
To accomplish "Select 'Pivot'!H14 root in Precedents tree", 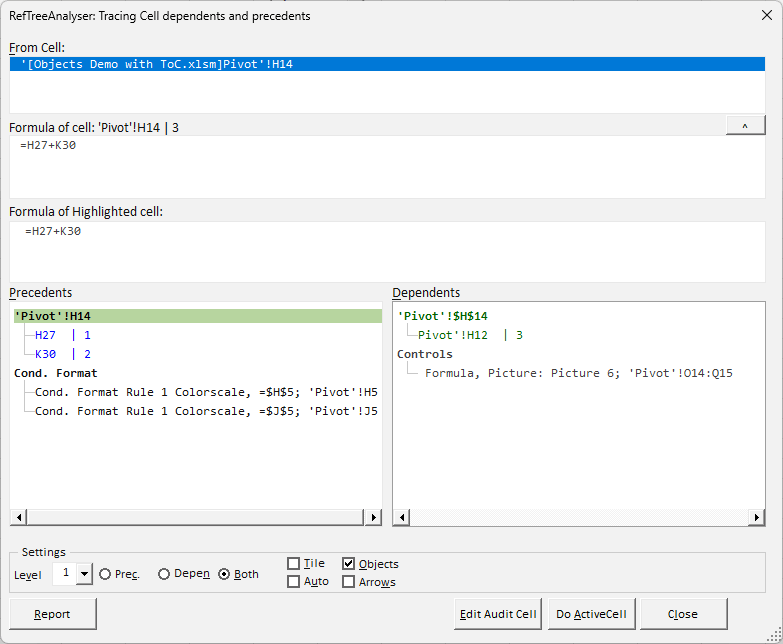I will [x=198, y=316].
